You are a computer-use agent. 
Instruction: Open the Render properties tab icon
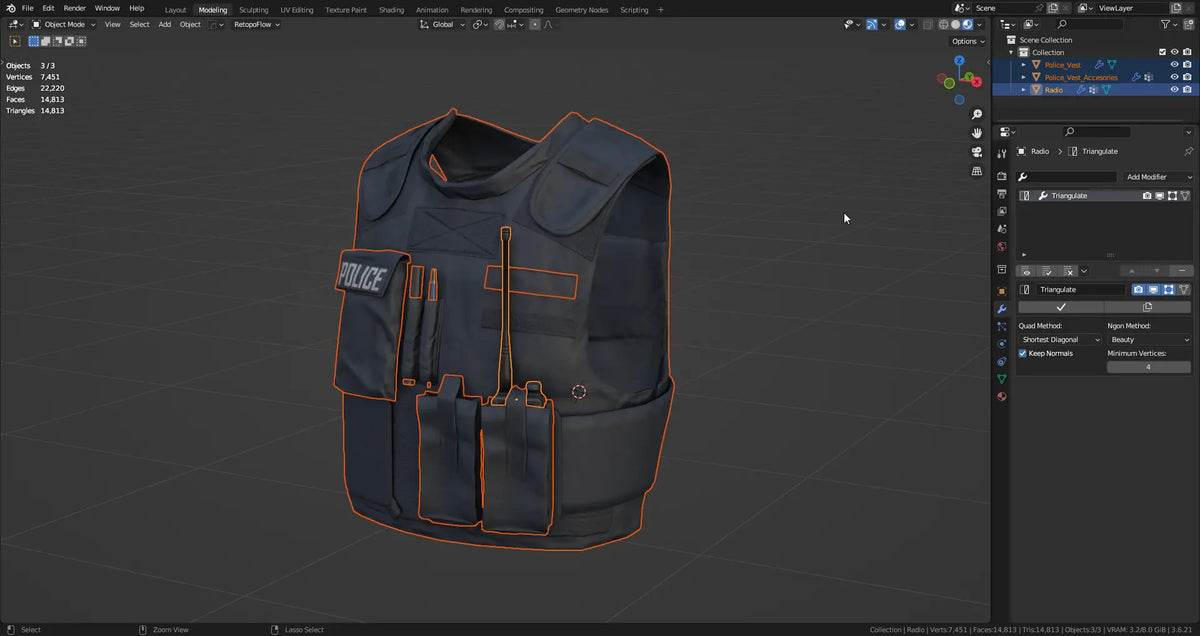[x=1002, y=177]
